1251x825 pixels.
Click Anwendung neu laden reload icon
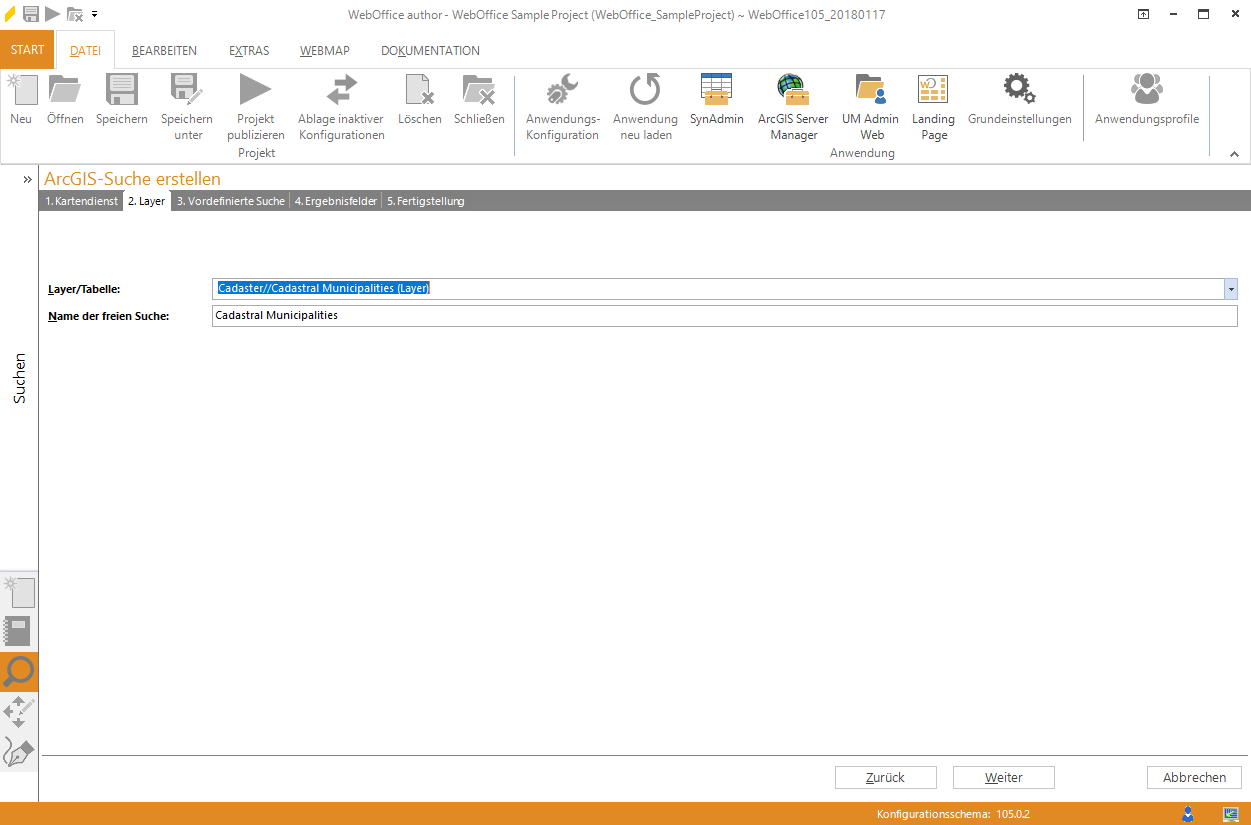coord(645,92)
